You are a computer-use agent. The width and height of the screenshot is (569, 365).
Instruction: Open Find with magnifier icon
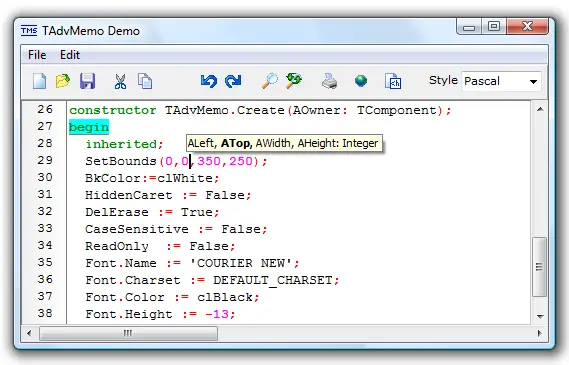coord(270,81)
